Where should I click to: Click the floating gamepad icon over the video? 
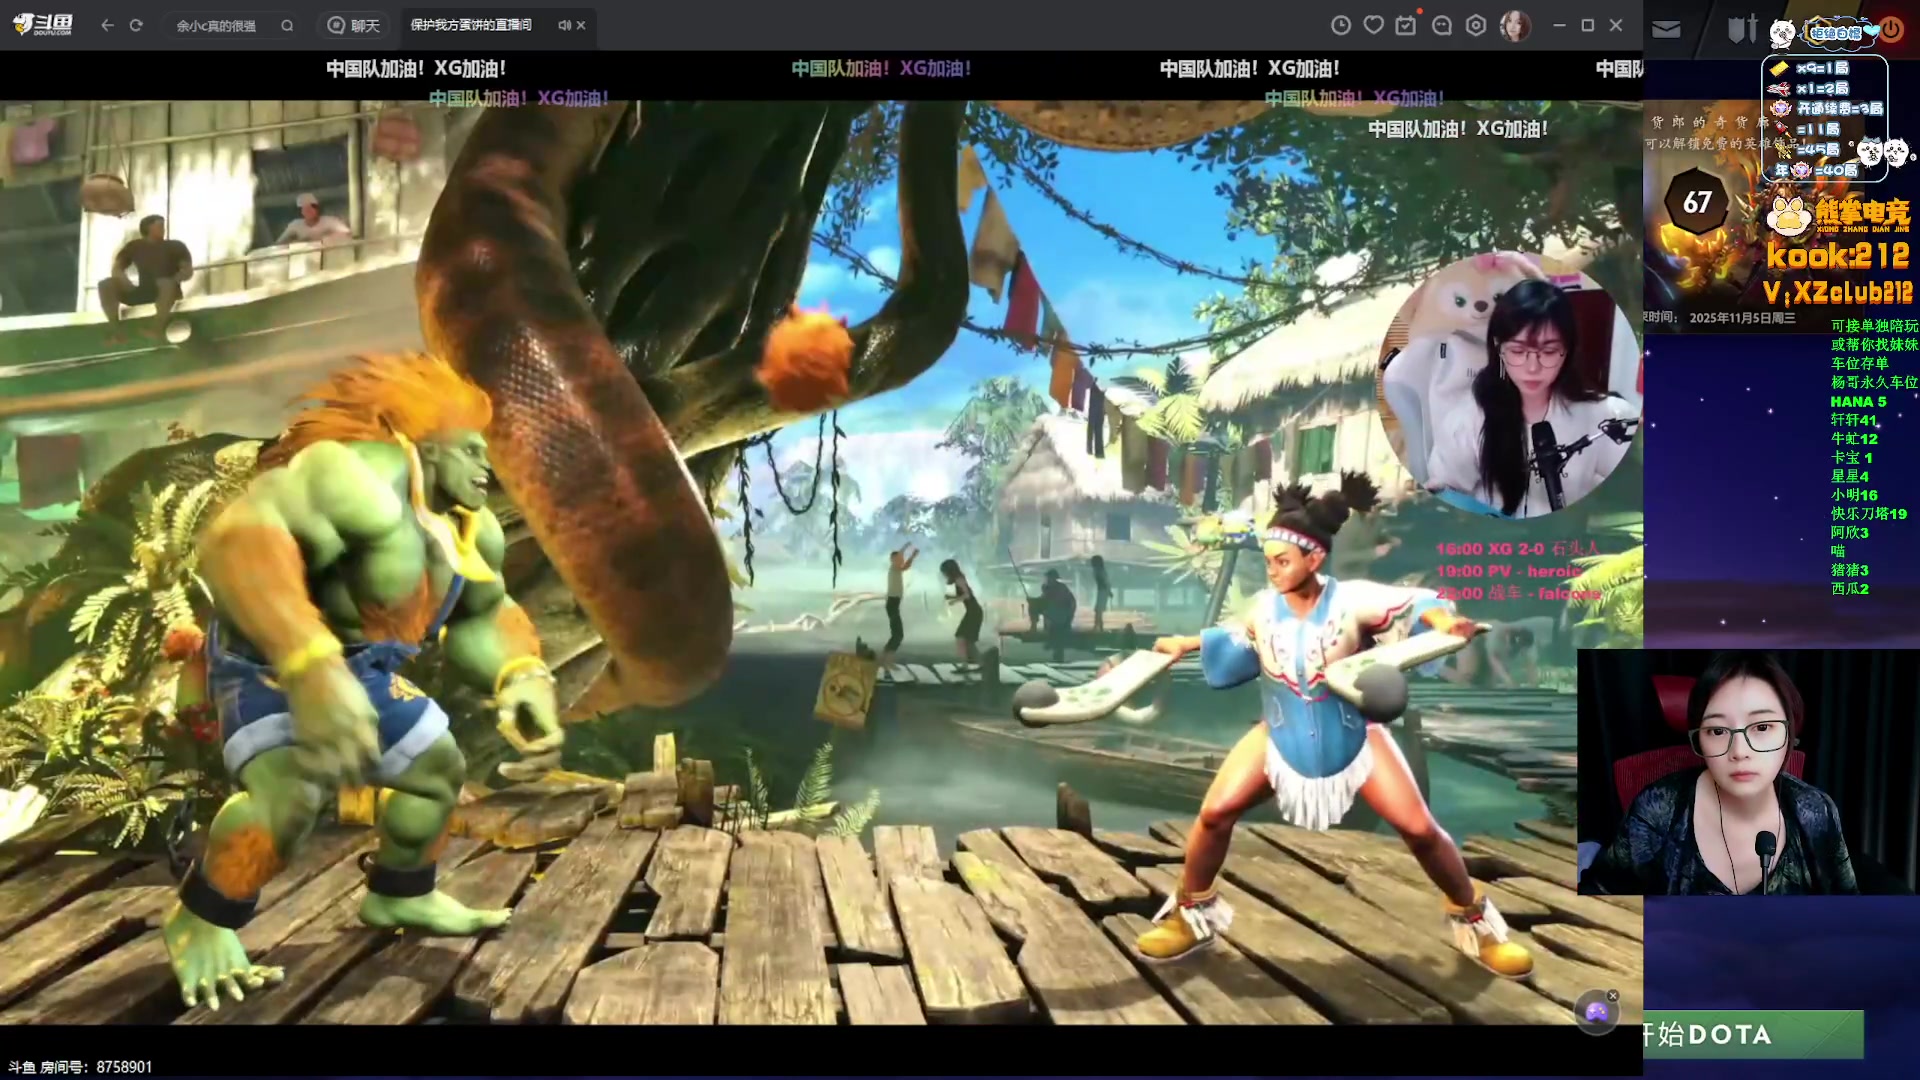(x=1596, y=1013)
